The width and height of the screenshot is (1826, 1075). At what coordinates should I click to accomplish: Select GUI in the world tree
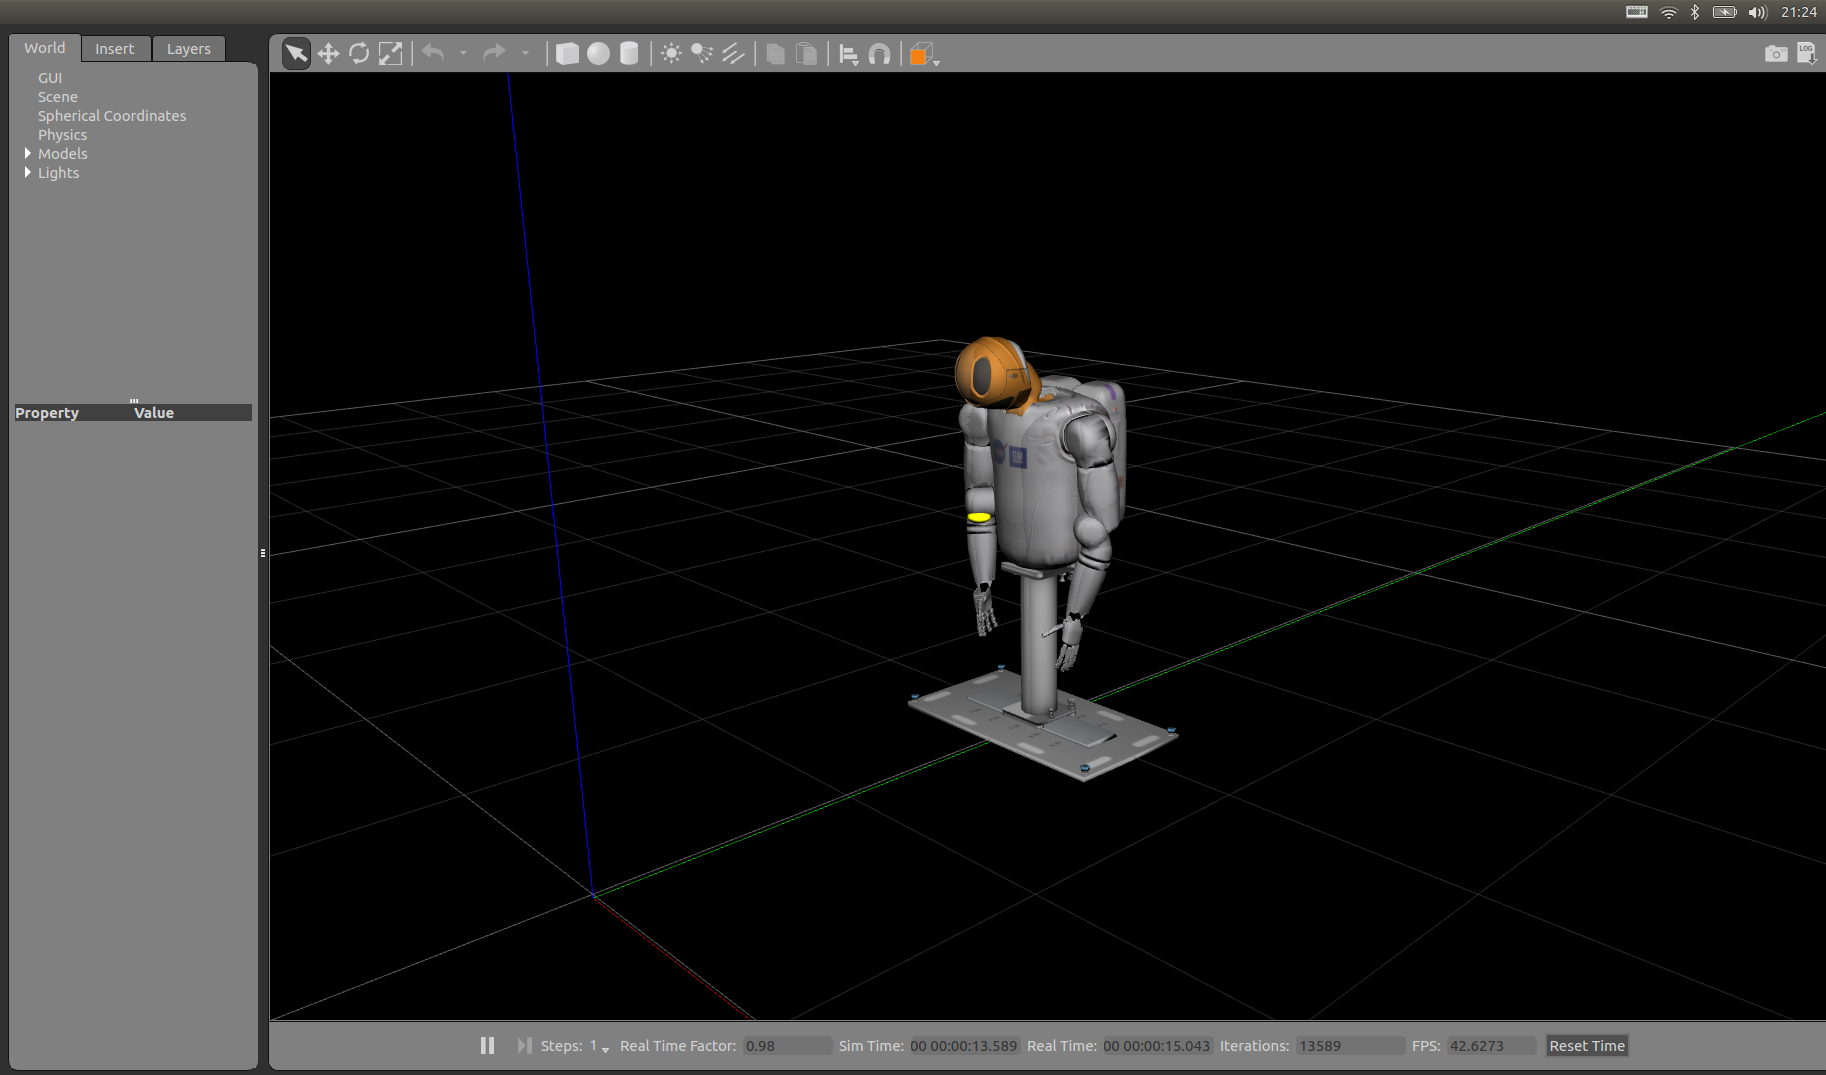click(50, 78)
